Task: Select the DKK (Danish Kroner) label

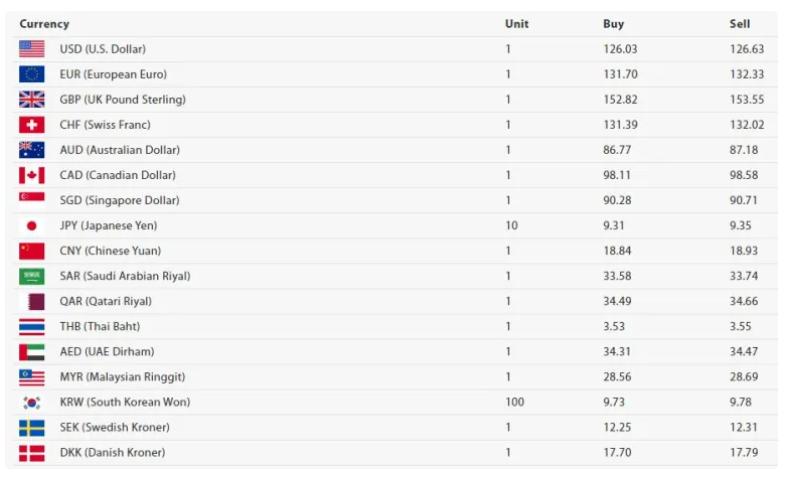Action: click(112, 452)
